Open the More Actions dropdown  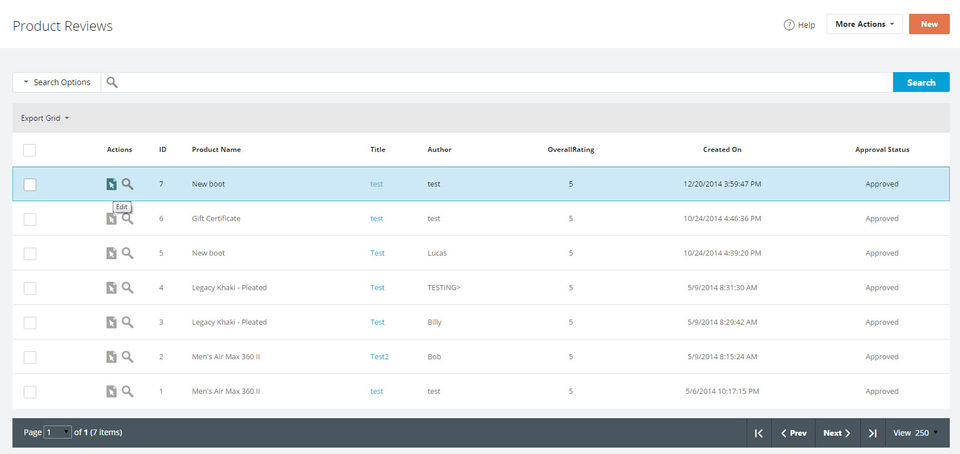pos(864,24)
